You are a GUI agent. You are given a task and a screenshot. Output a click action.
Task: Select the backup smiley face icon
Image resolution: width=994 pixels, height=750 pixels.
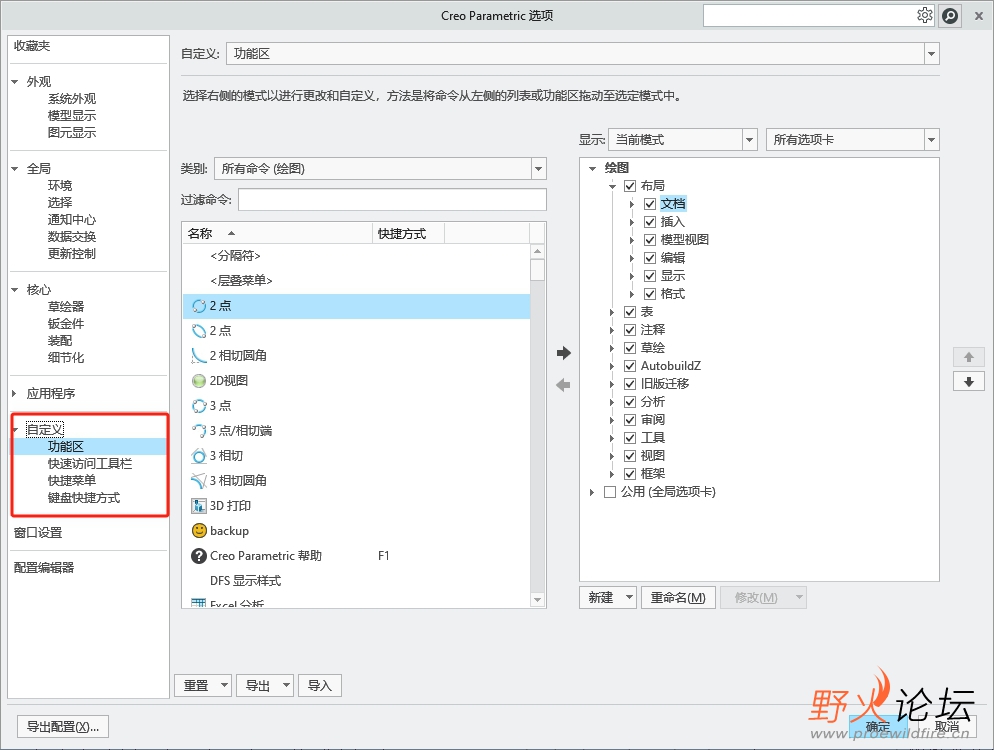pos(199,530)
